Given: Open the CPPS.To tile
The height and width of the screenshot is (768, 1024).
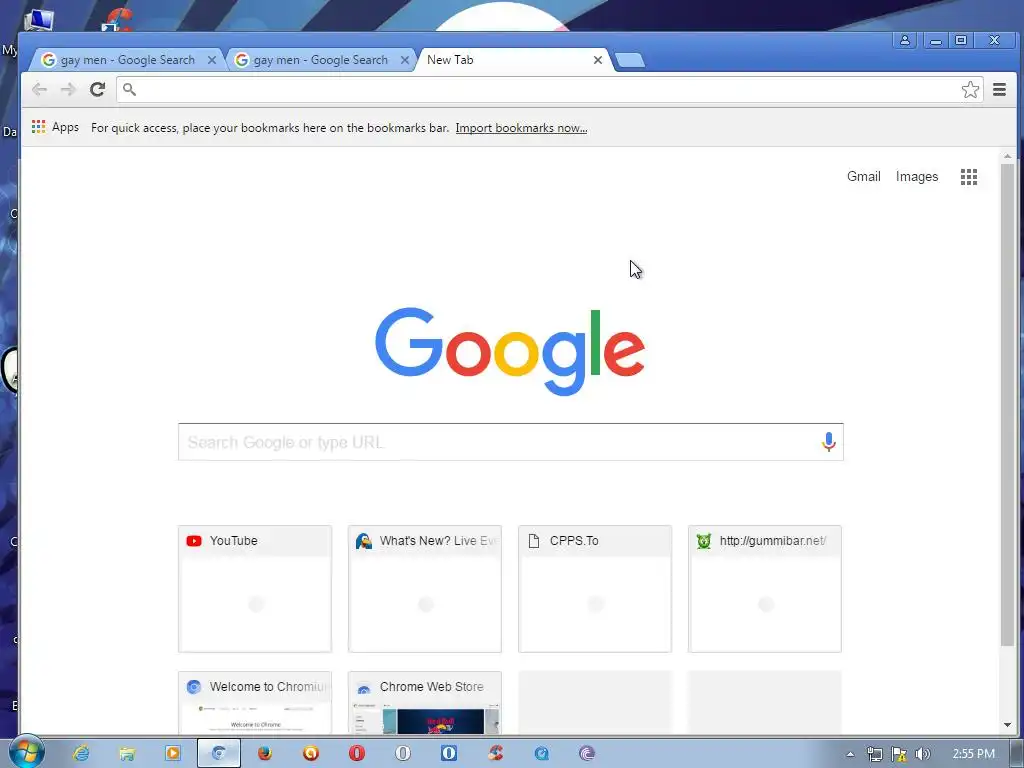Looking at the screenshot, I should 595,588.
